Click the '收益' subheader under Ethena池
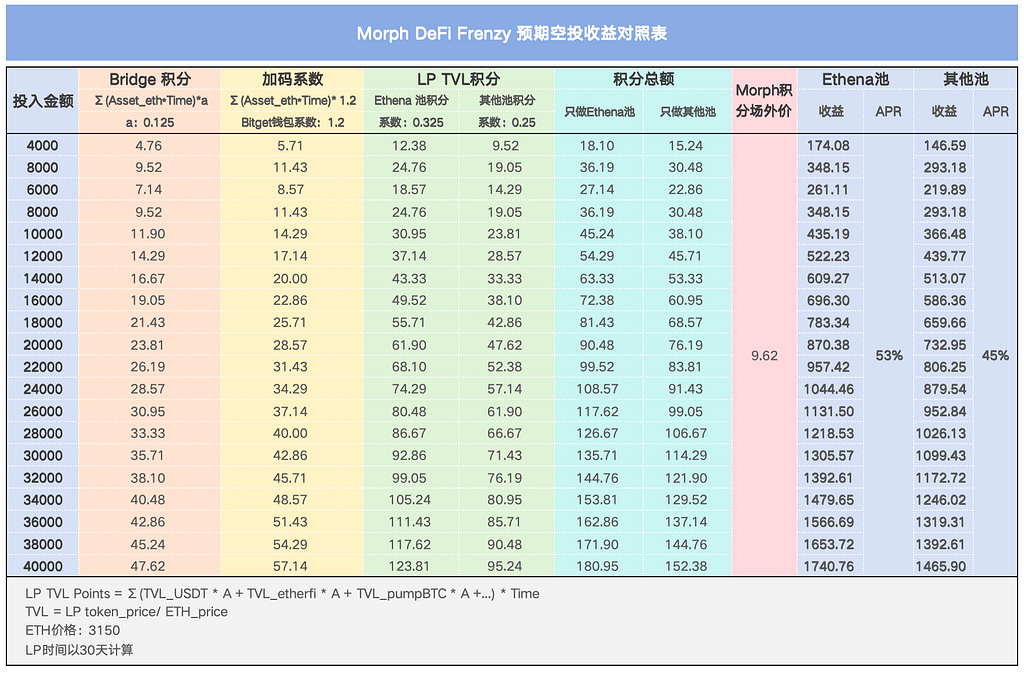 pos(831,112)
